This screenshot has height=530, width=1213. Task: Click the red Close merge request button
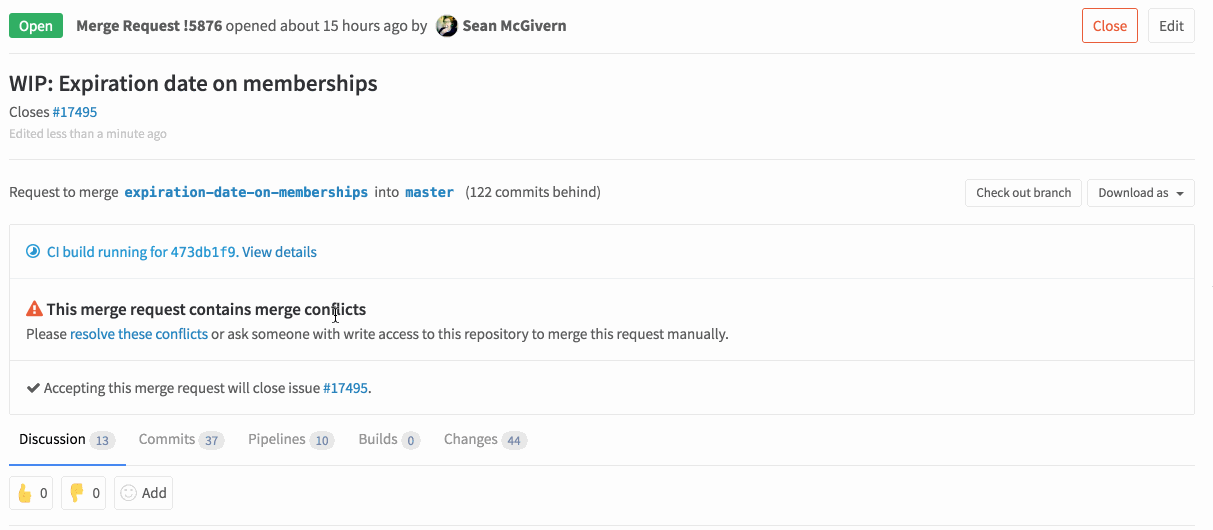point(1110,26)
